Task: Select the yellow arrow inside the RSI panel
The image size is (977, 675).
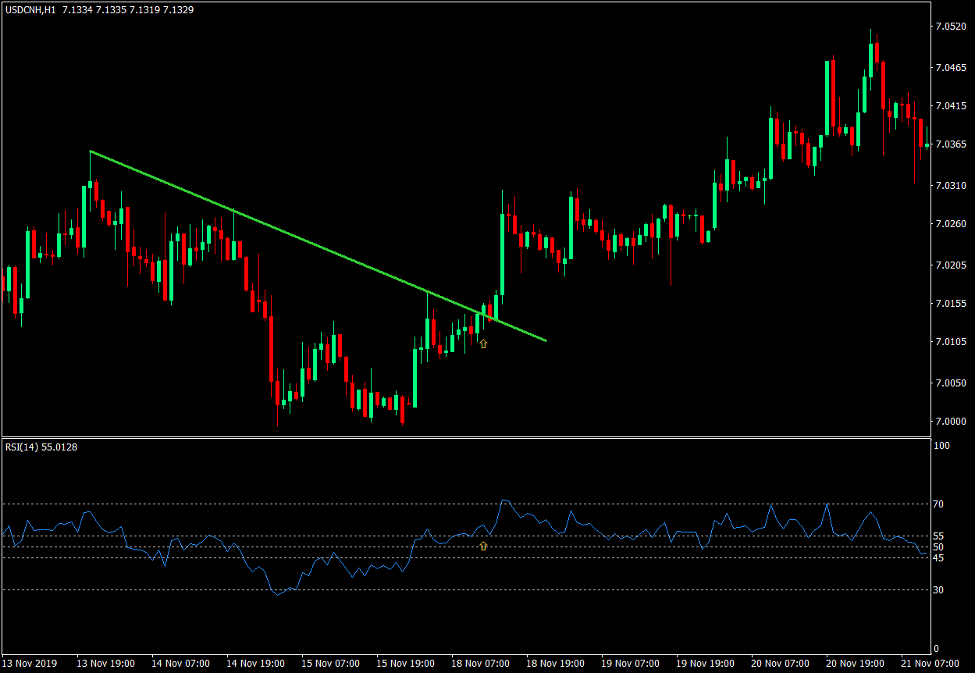Action: [x=484, y=546]
